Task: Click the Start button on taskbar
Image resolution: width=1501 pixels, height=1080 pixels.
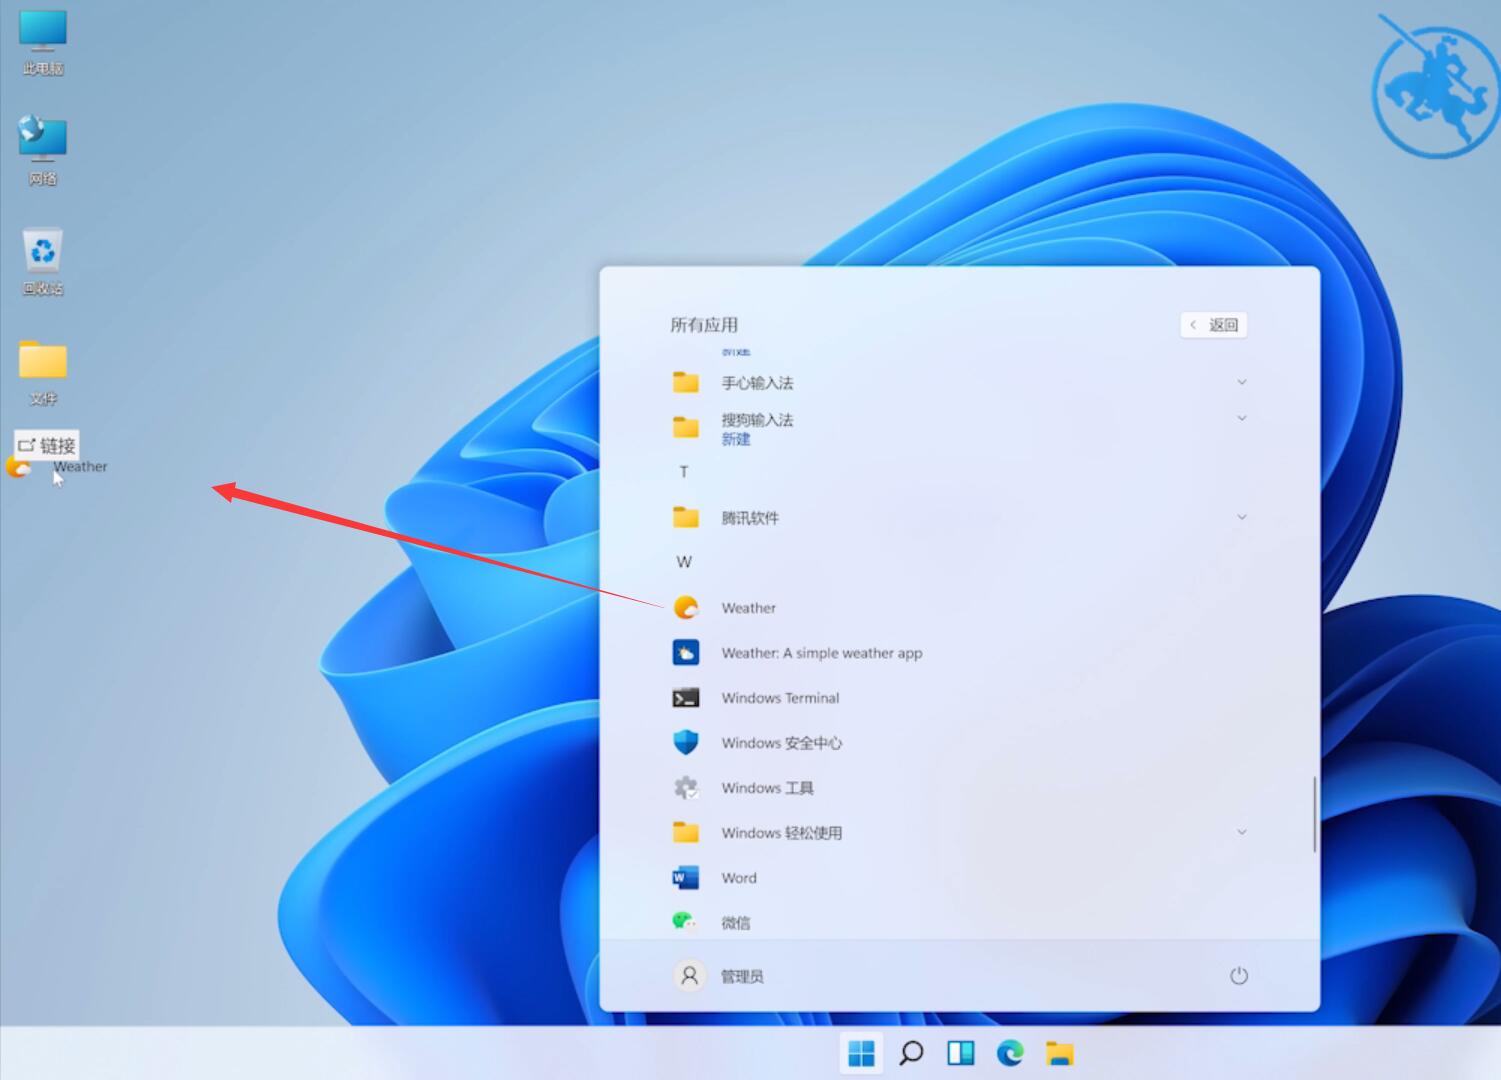Action: click(x=861, y=1053)
